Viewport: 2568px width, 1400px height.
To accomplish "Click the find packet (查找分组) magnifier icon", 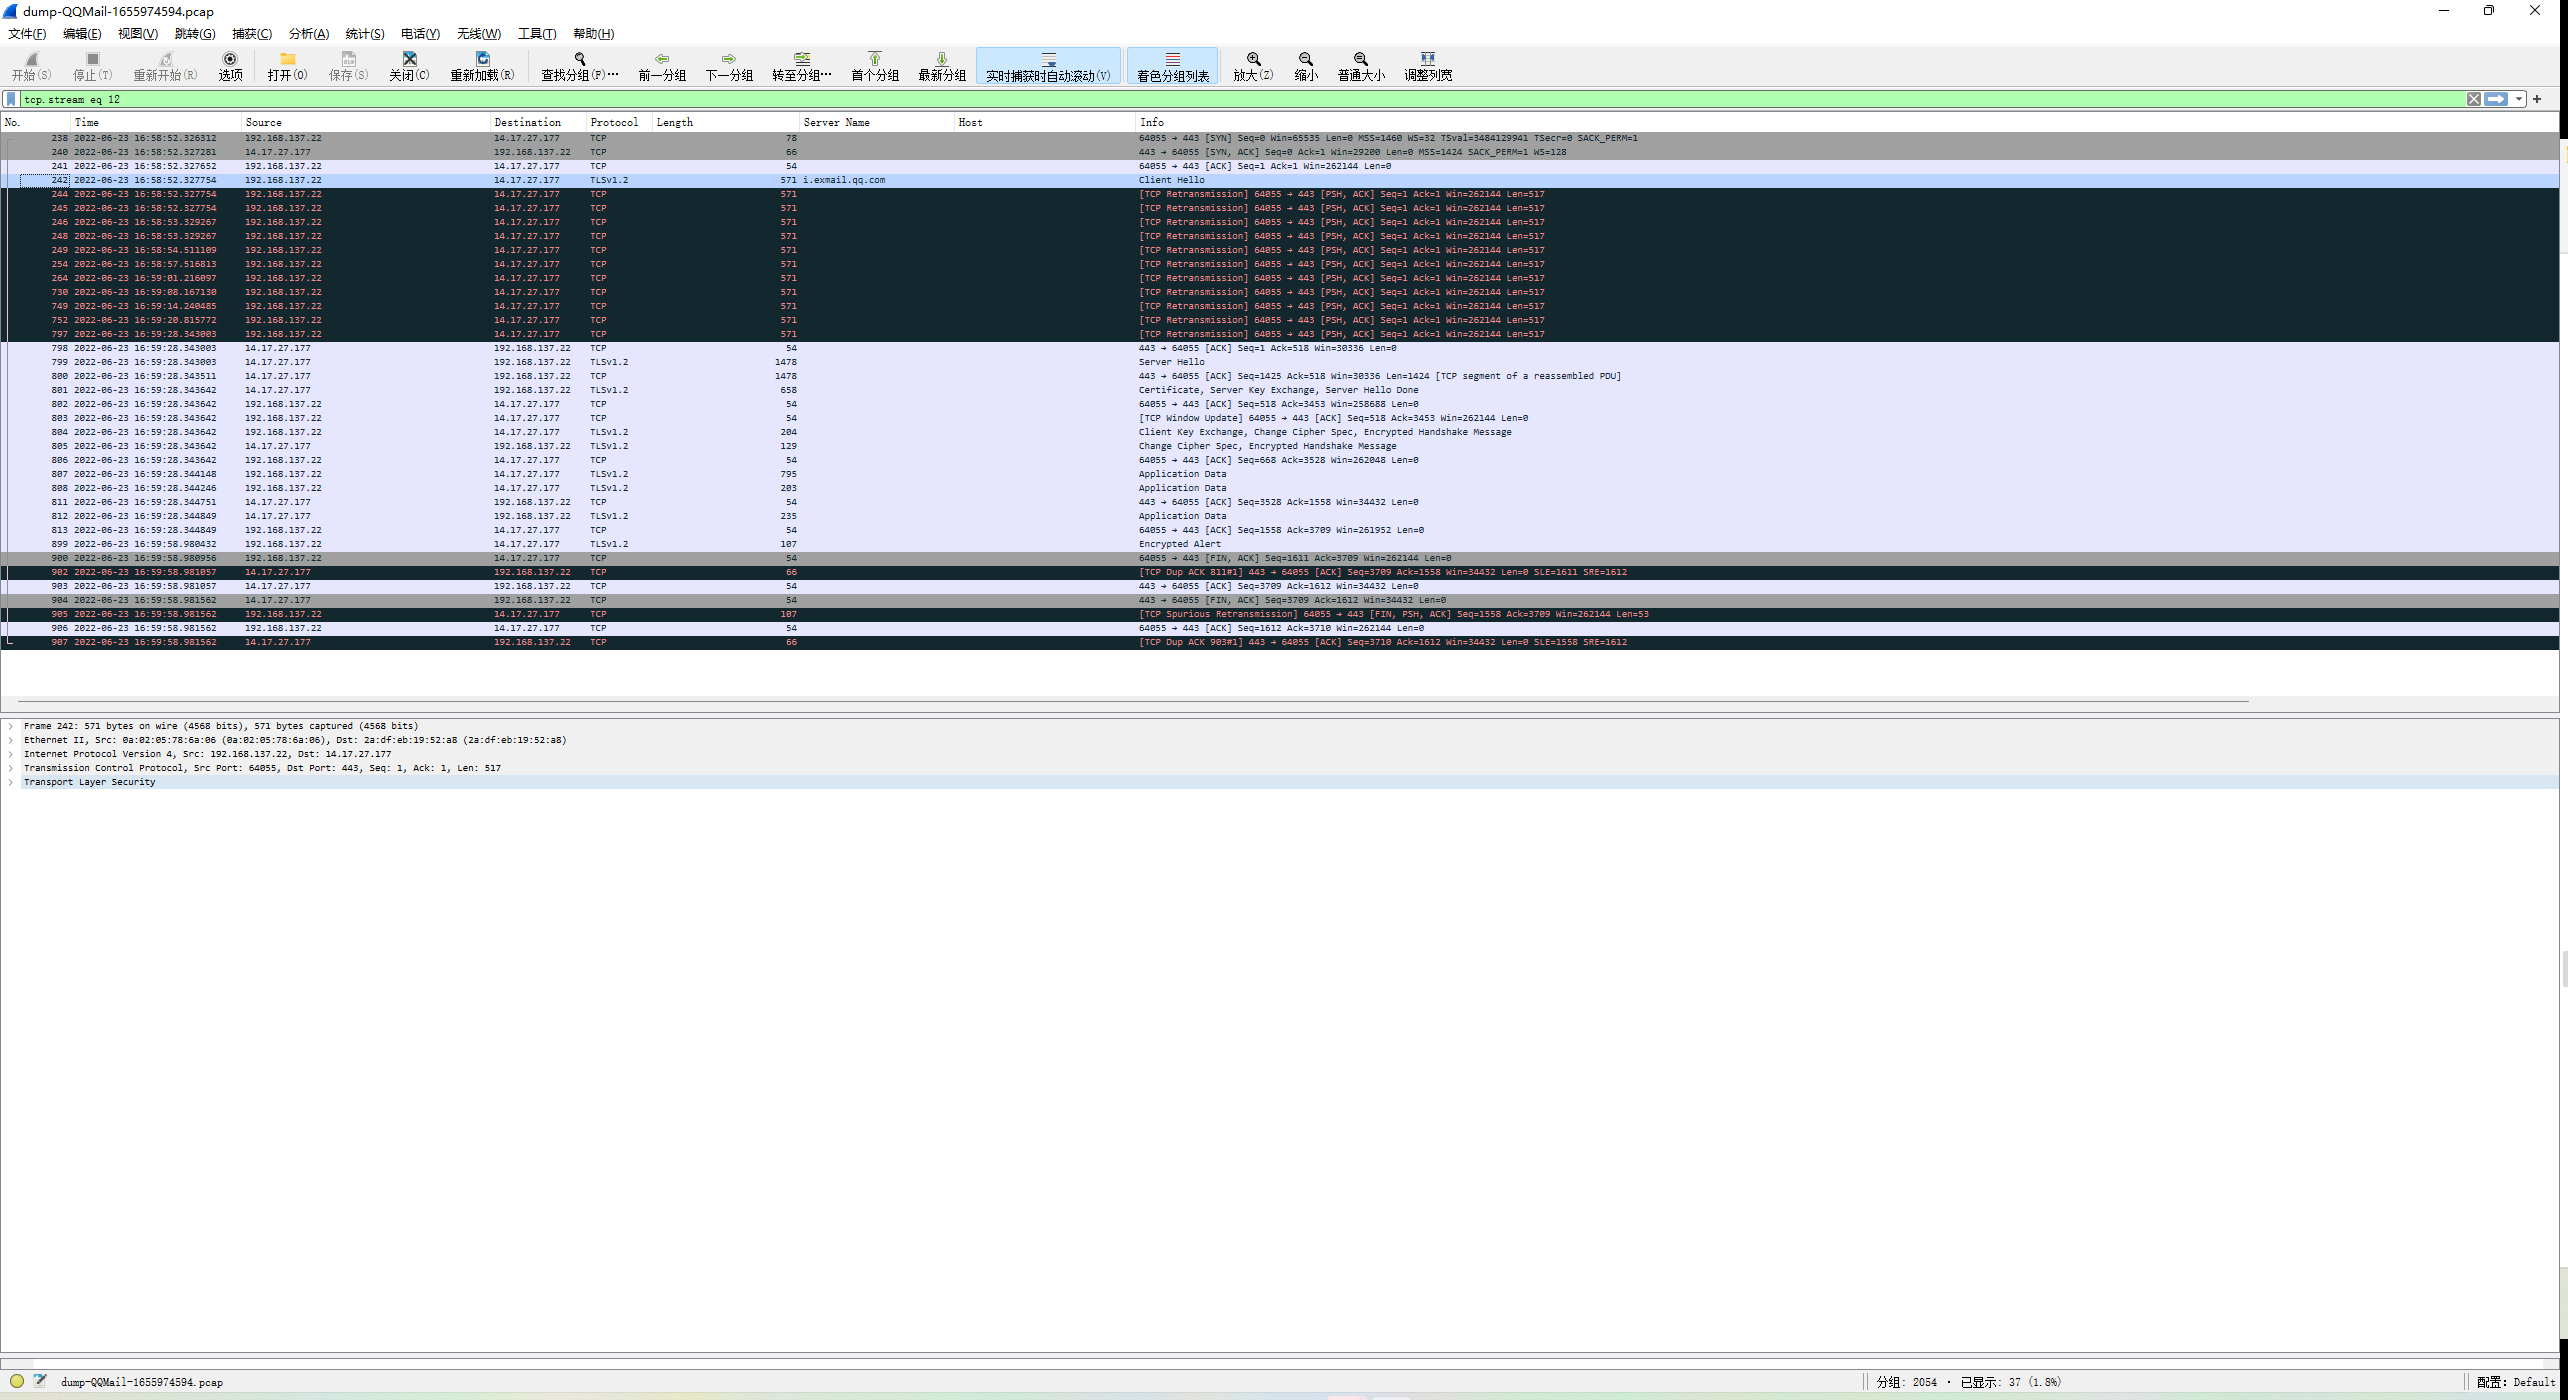I will (x=580, y=65).
